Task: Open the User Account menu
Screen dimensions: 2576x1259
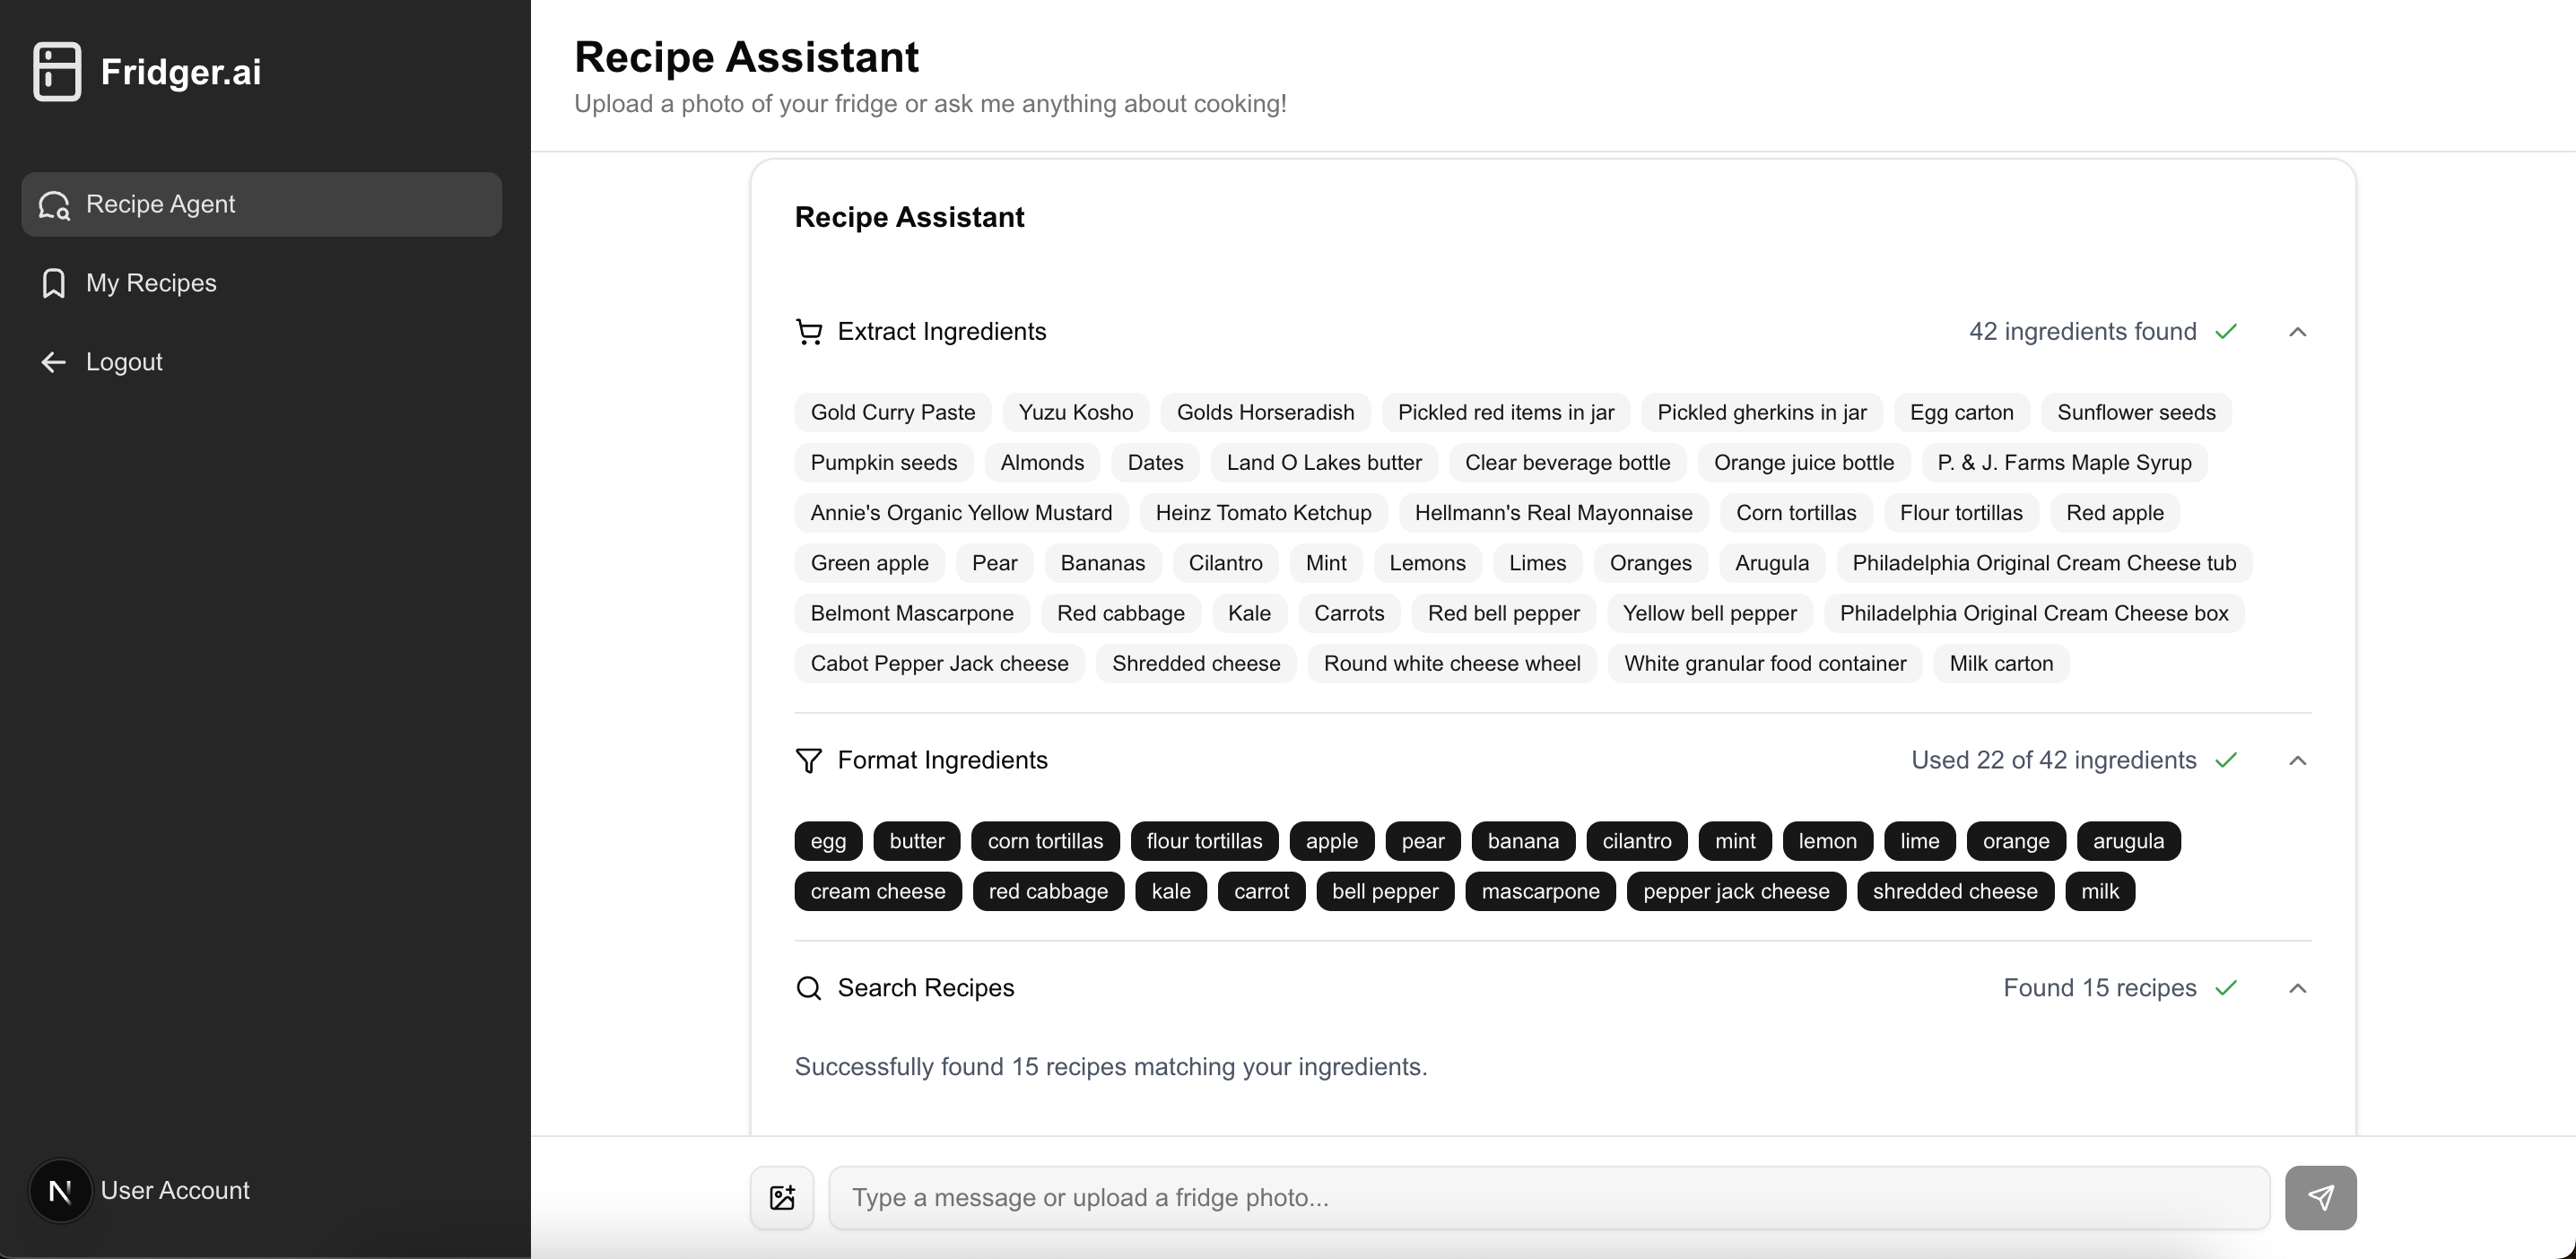Action: click(175, 1190)
